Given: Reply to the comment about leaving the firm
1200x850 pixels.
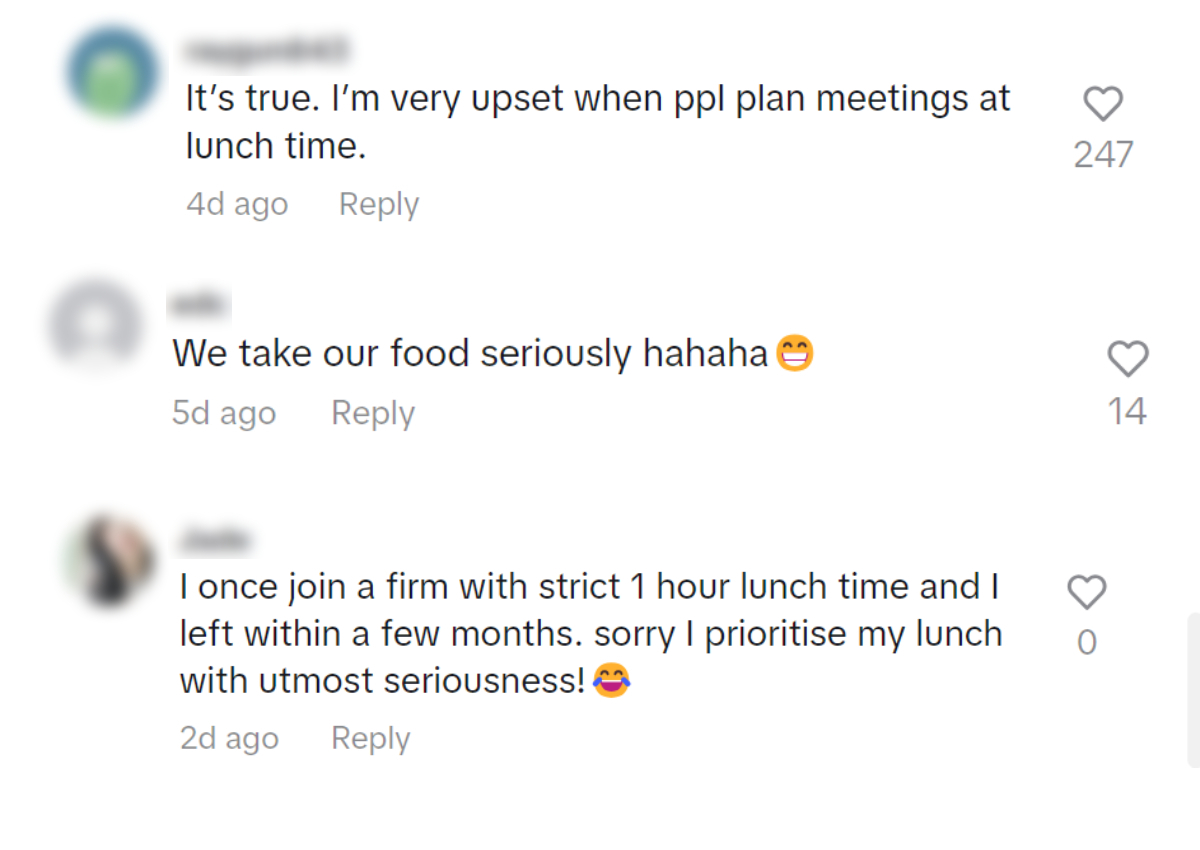Looking at the screenshot, I should (370, 738).
